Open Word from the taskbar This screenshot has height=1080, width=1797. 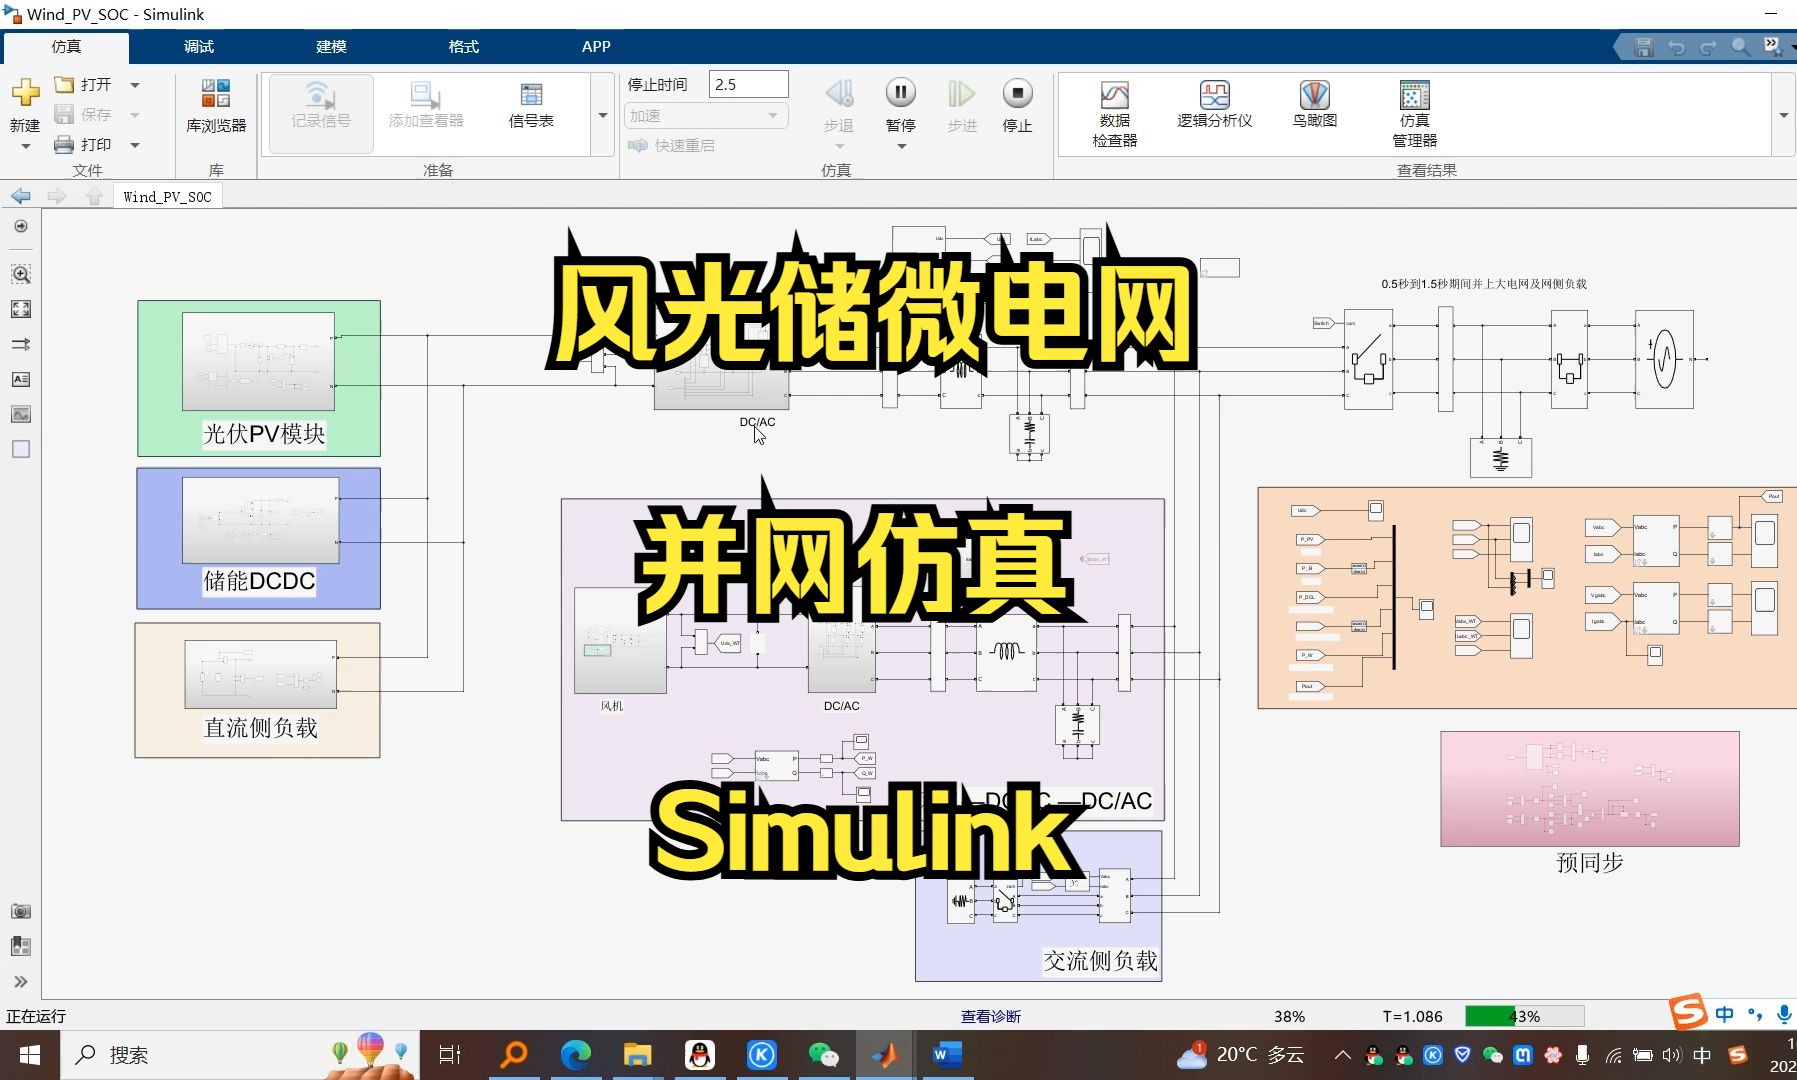946,1055
